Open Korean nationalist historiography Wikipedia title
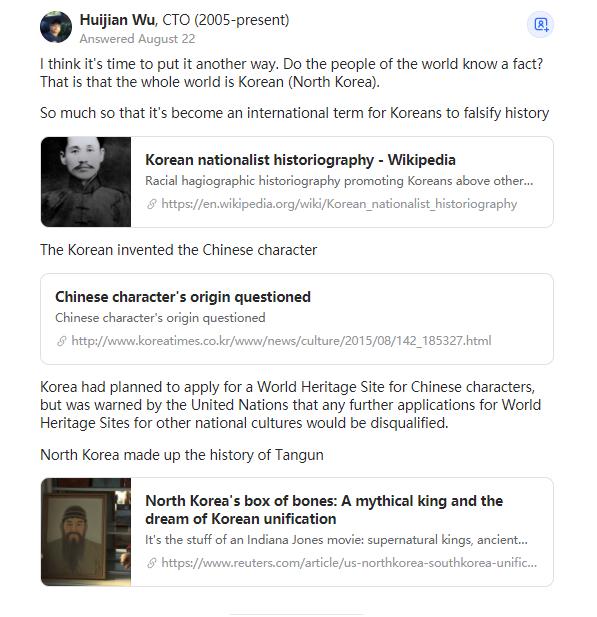The width and height of the screenshot is (597, 617). coord(300,160)
